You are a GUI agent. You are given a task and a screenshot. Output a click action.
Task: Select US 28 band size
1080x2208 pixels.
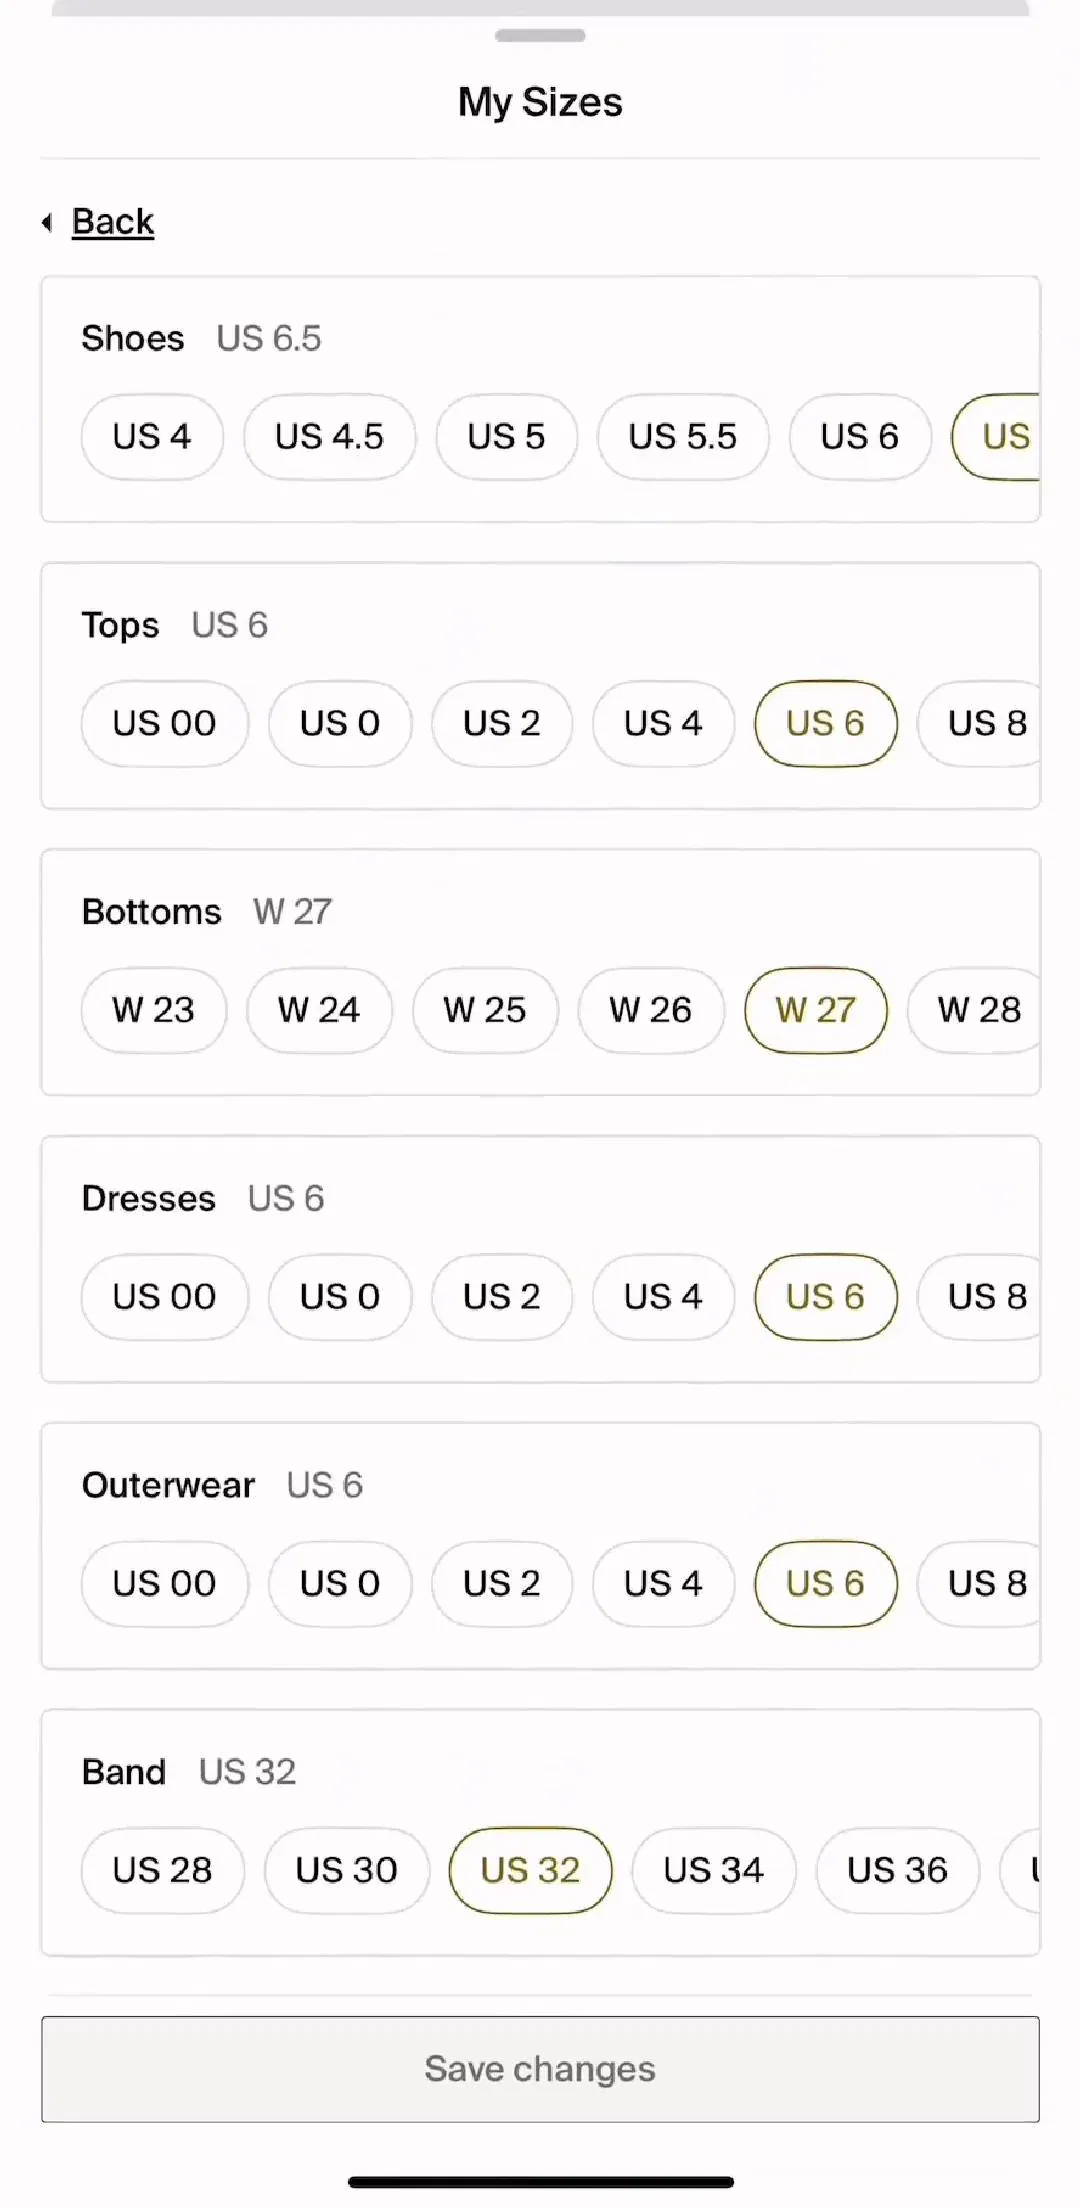click(x=163, y=1870)
